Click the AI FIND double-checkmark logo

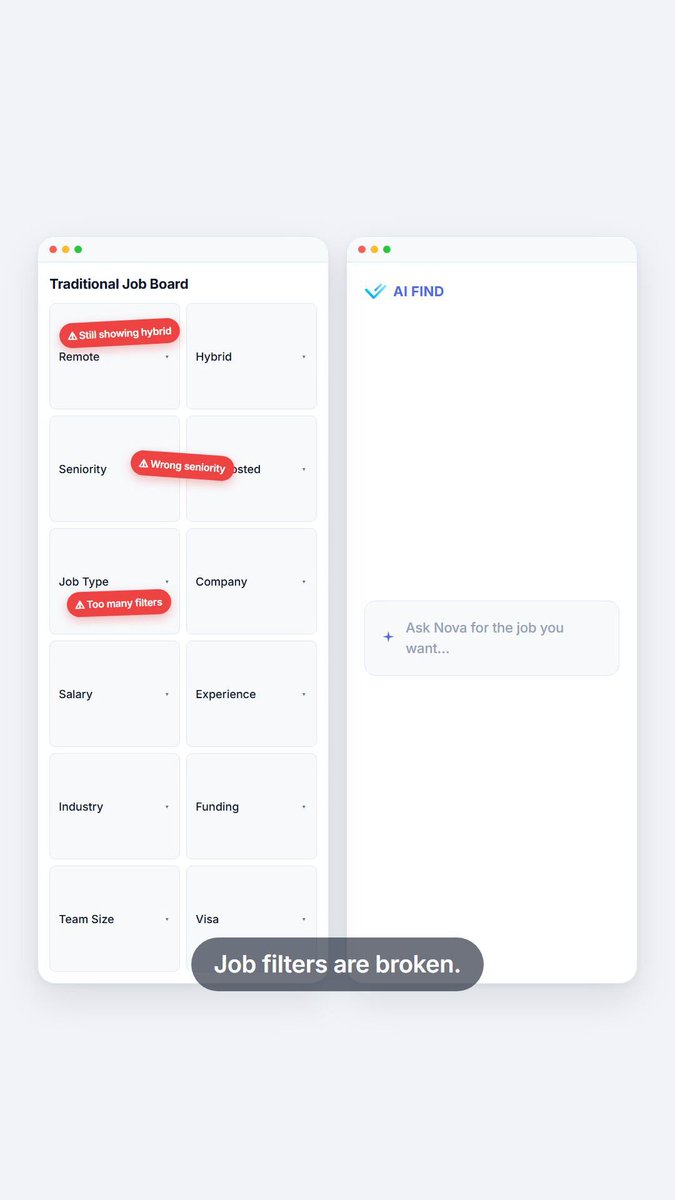(x=375, y=291)
